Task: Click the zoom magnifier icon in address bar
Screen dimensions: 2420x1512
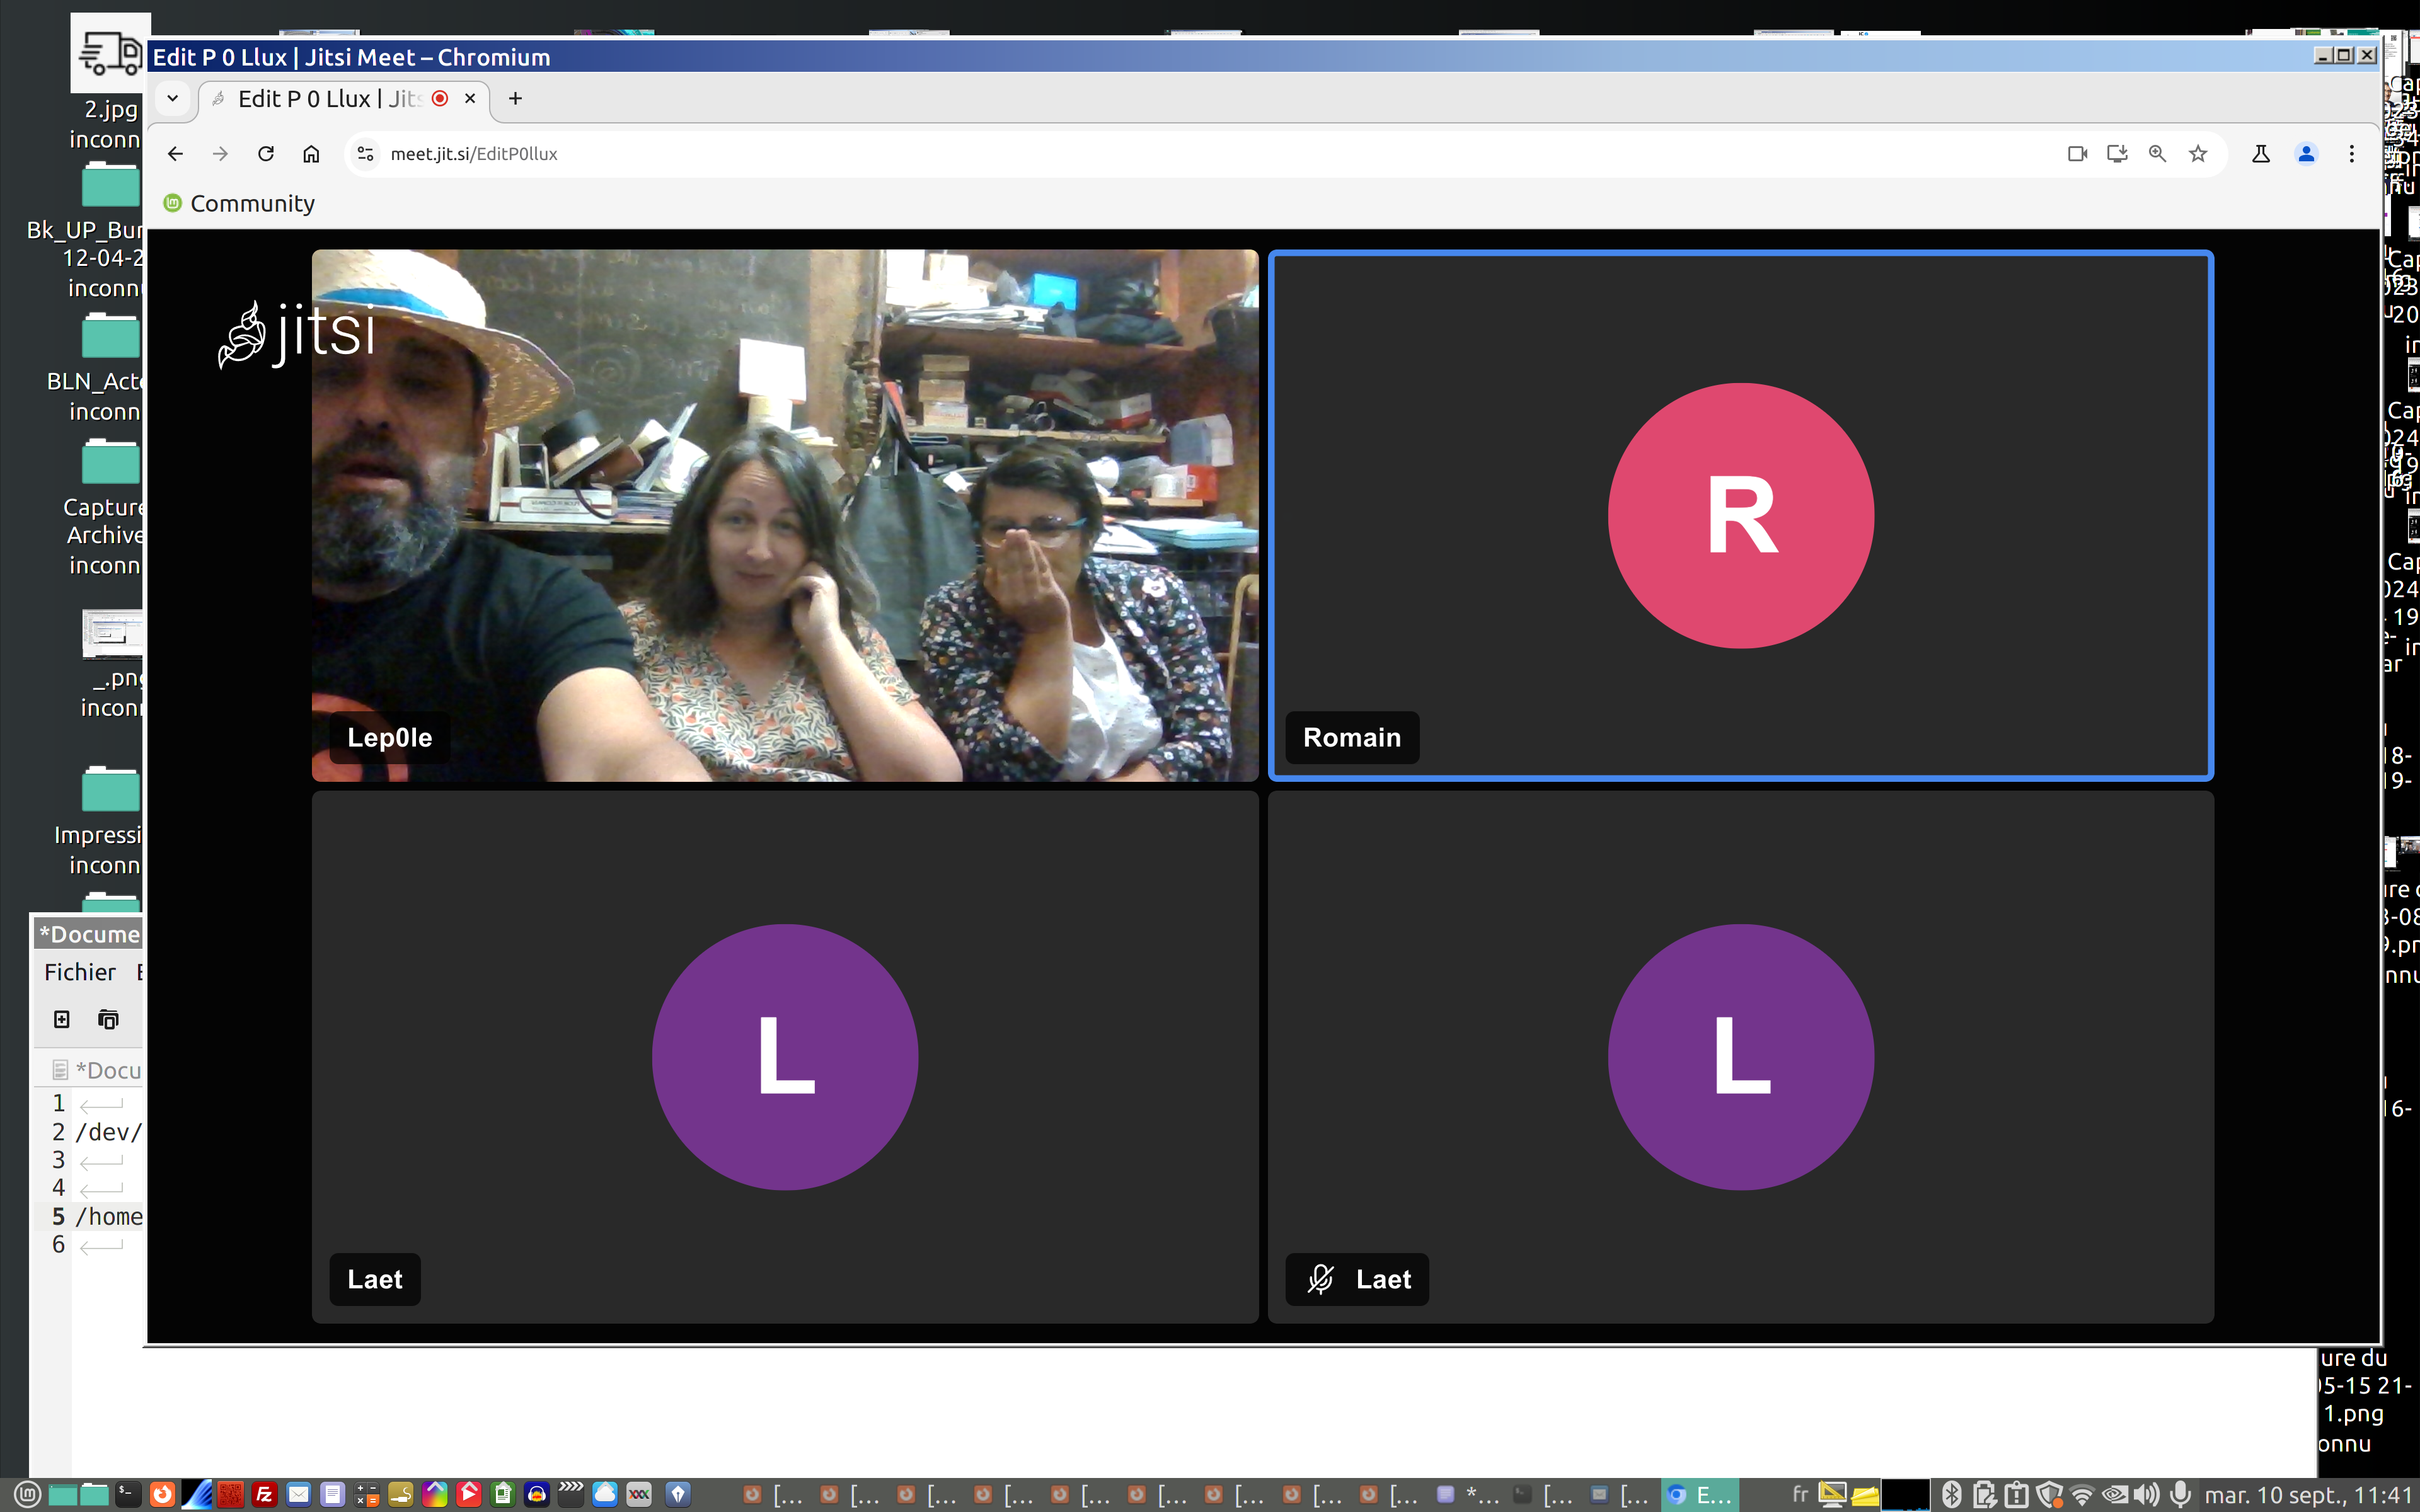Action: tap(2157, 154)
